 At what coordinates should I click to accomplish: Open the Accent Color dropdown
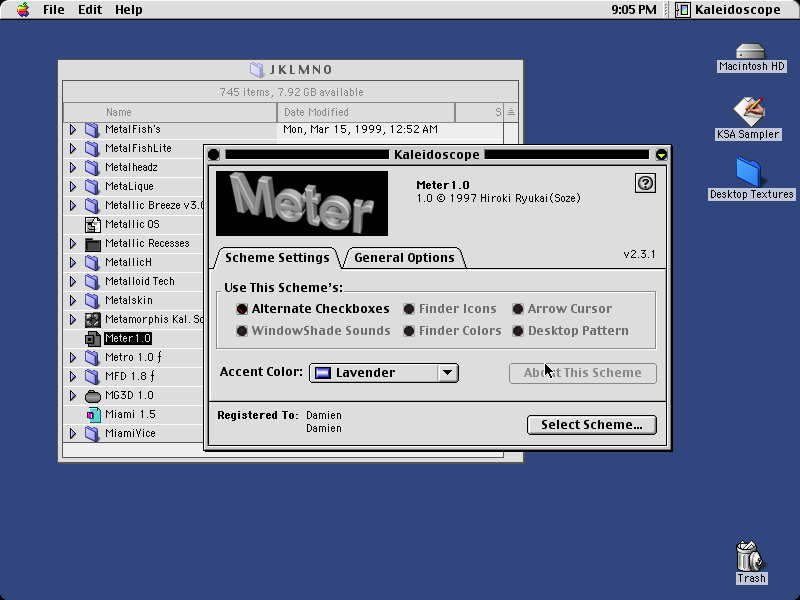tap(384, 372)
